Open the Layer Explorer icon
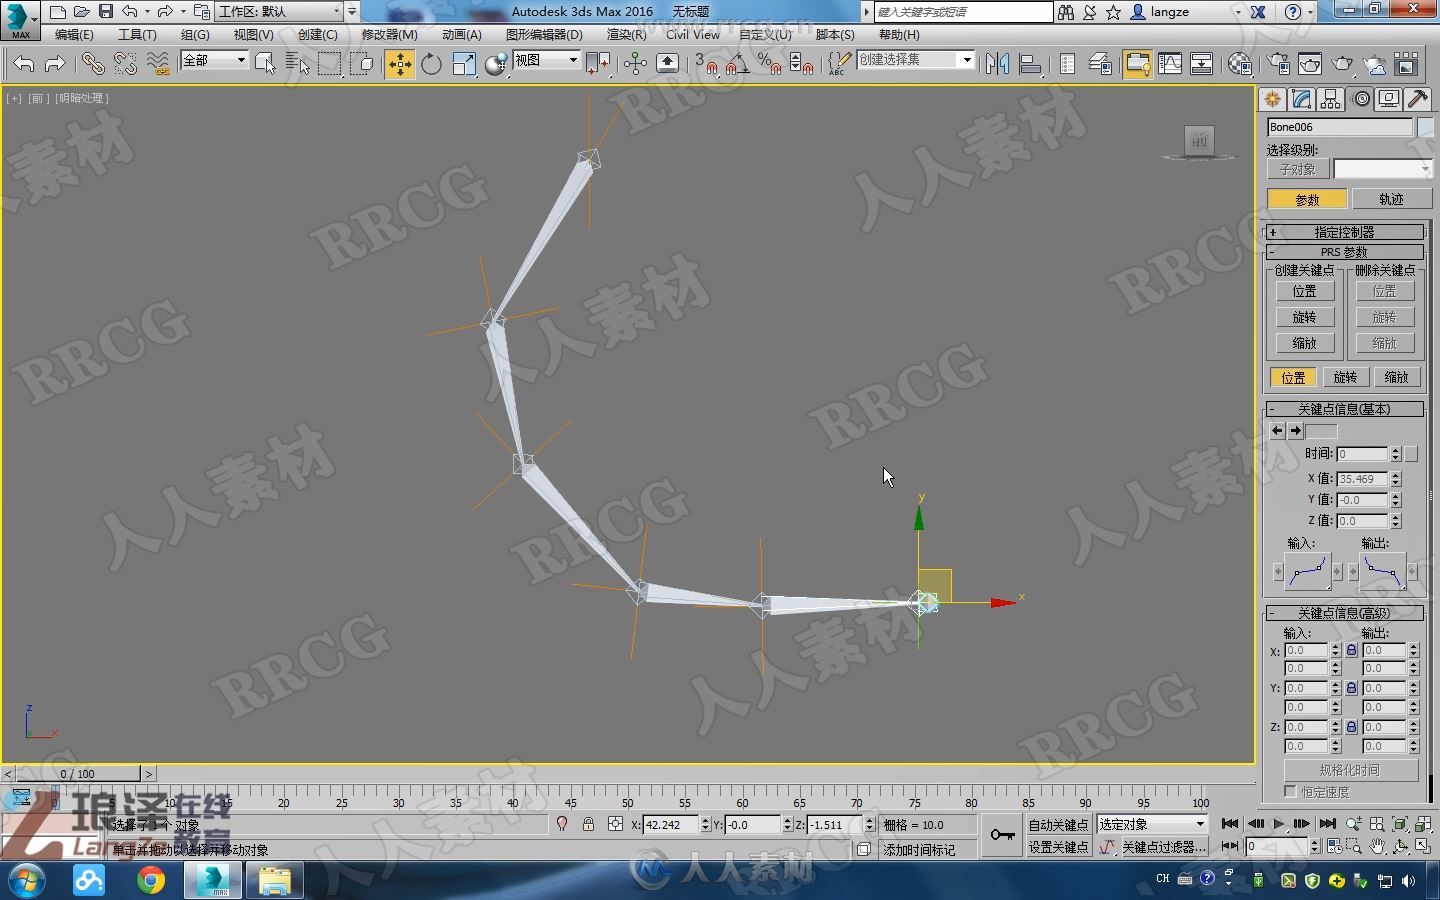Viewport: 1440px width, 900px height. point(1100,64)
